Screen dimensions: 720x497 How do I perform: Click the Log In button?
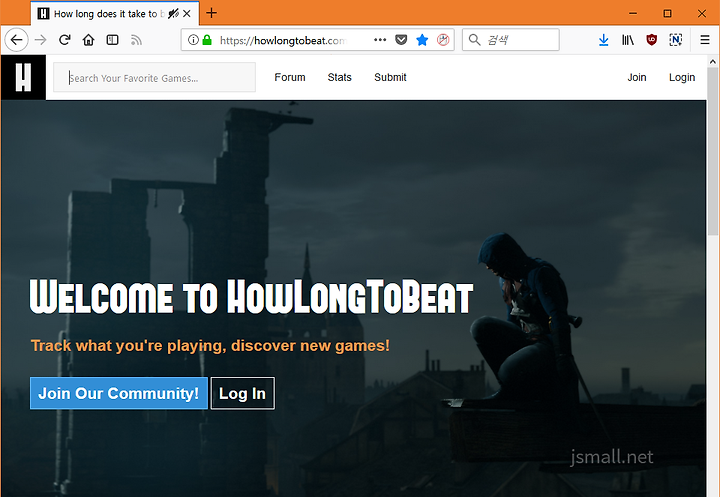pos(242,393)
